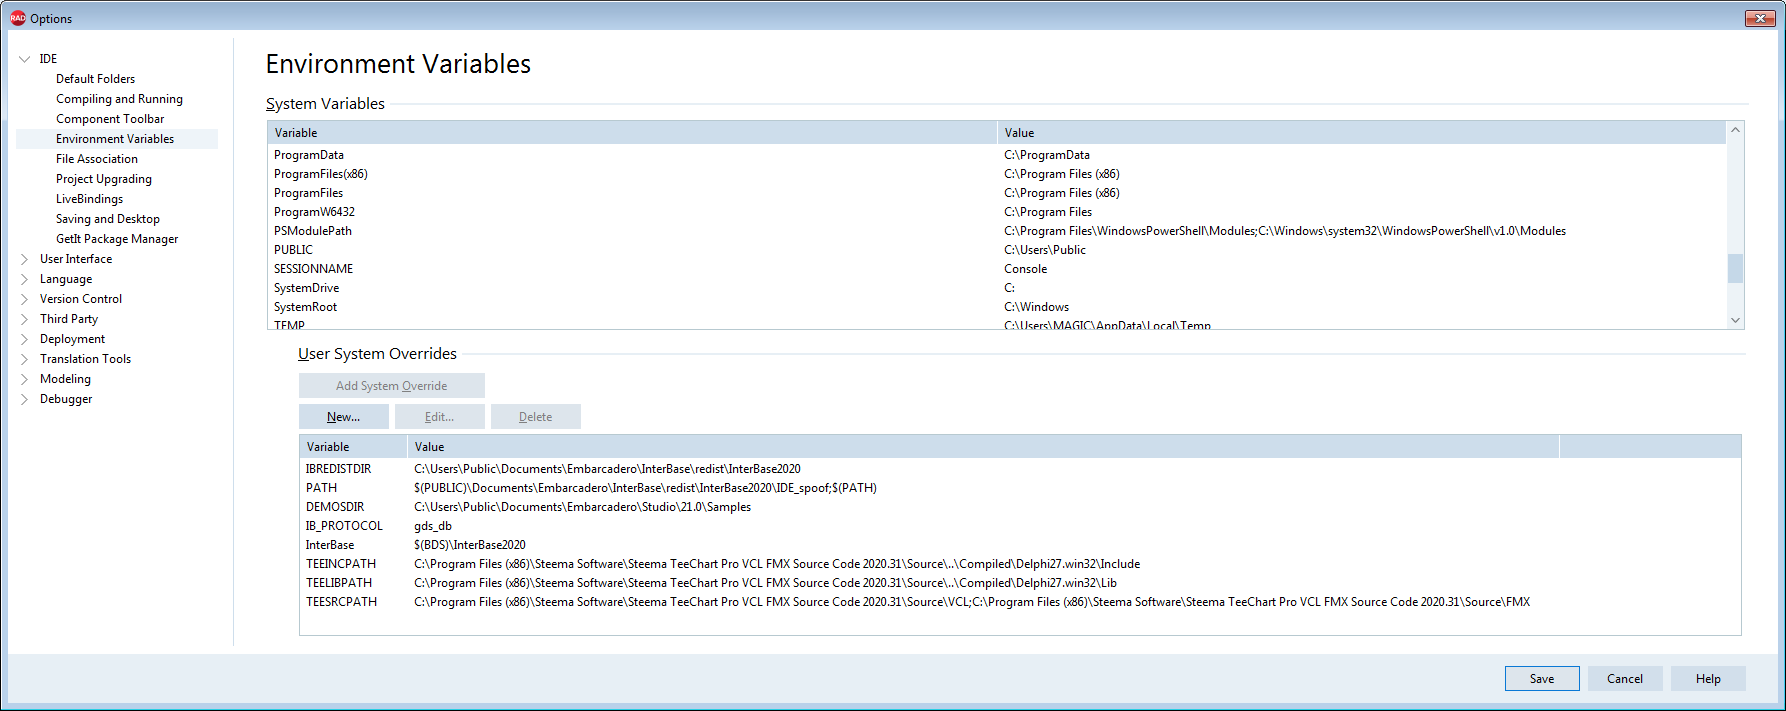Select Modeling tree label

pos(65,379)
